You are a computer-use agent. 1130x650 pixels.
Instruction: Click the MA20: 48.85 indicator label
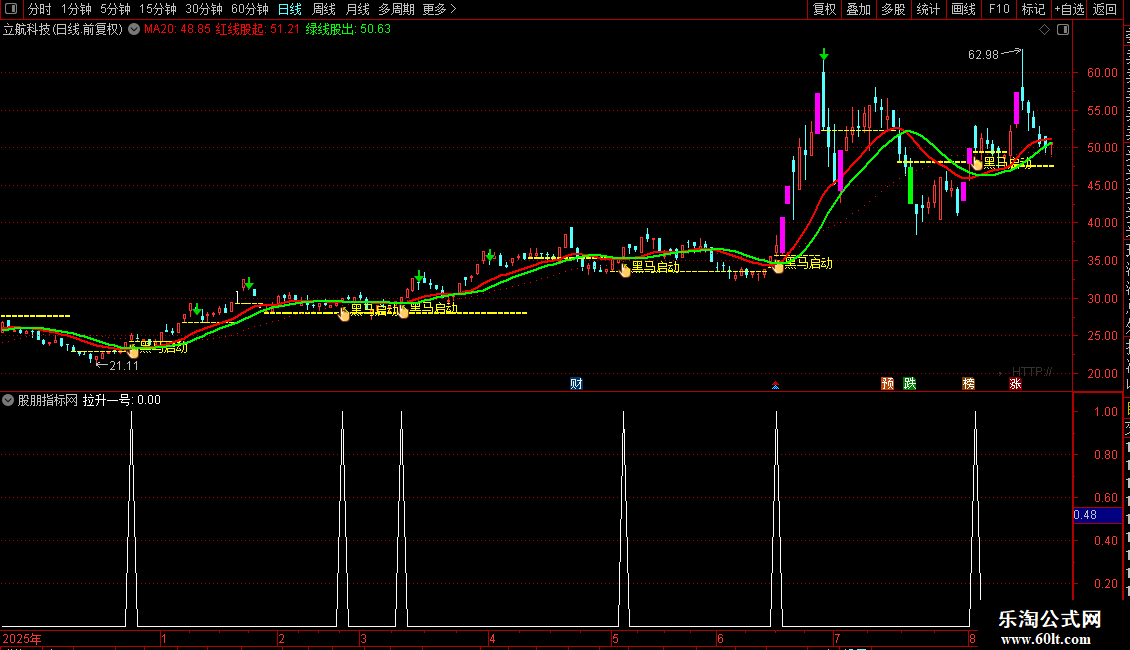click(x=177, y=30)
